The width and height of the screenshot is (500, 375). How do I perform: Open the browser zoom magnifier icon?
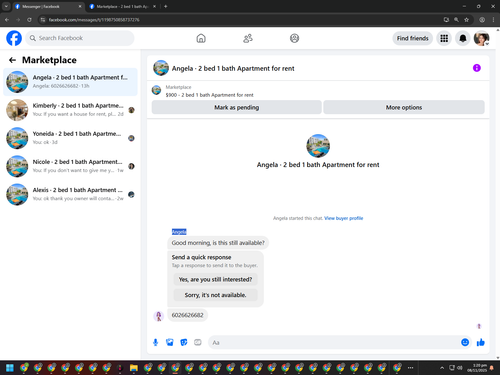pyautogui.click(x=456, y=20)
